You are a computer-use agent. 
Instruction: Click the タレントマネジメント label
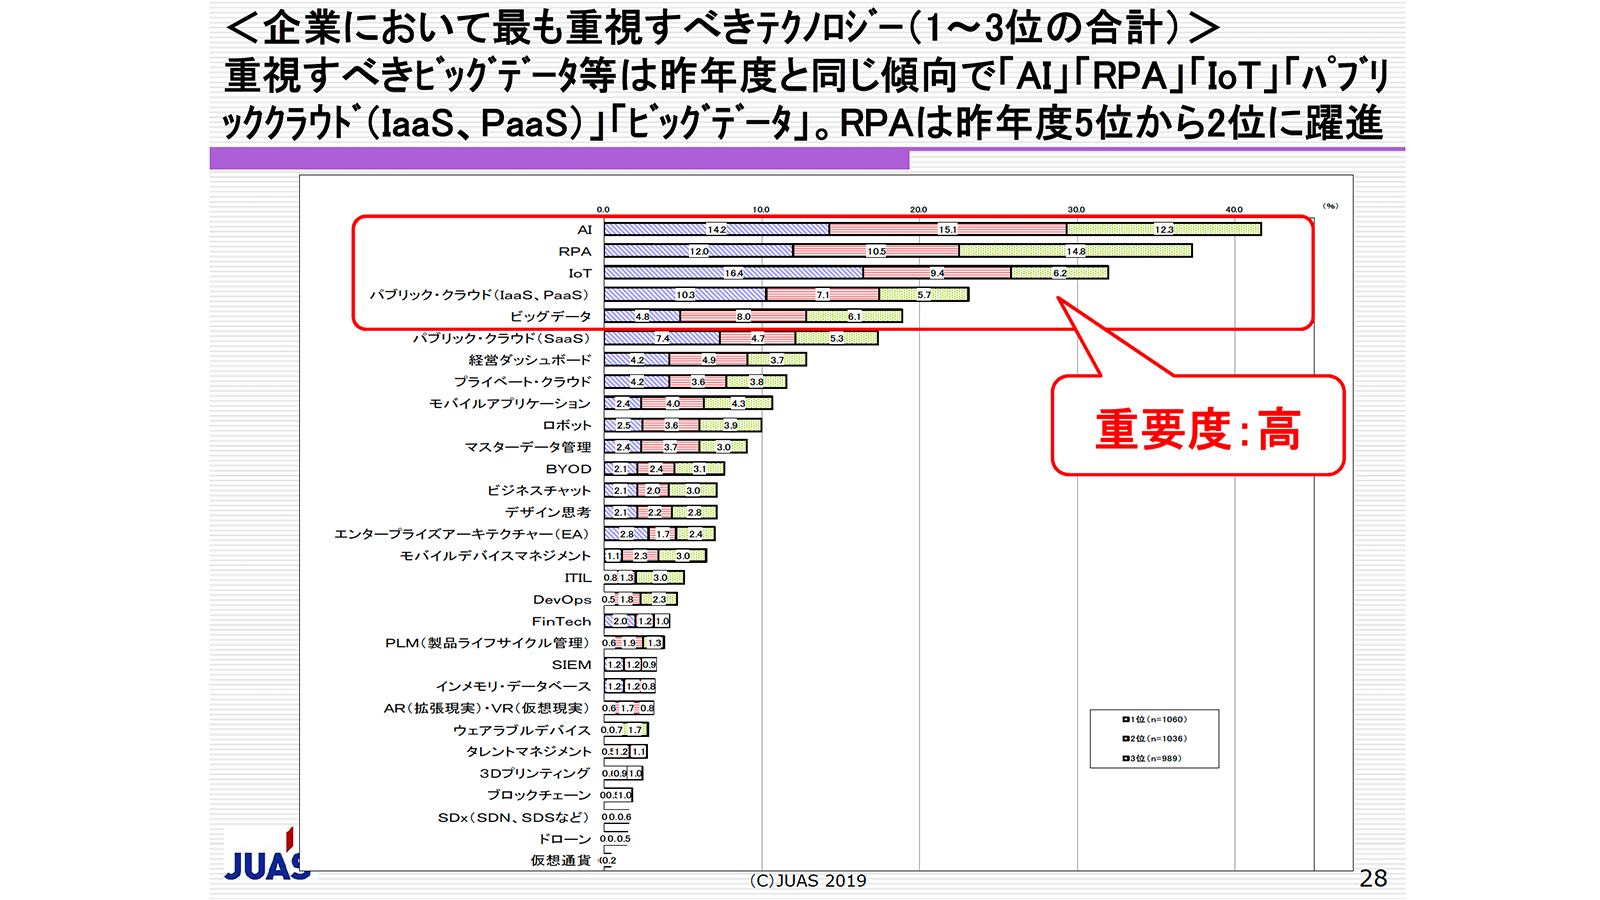click(529, 752)
